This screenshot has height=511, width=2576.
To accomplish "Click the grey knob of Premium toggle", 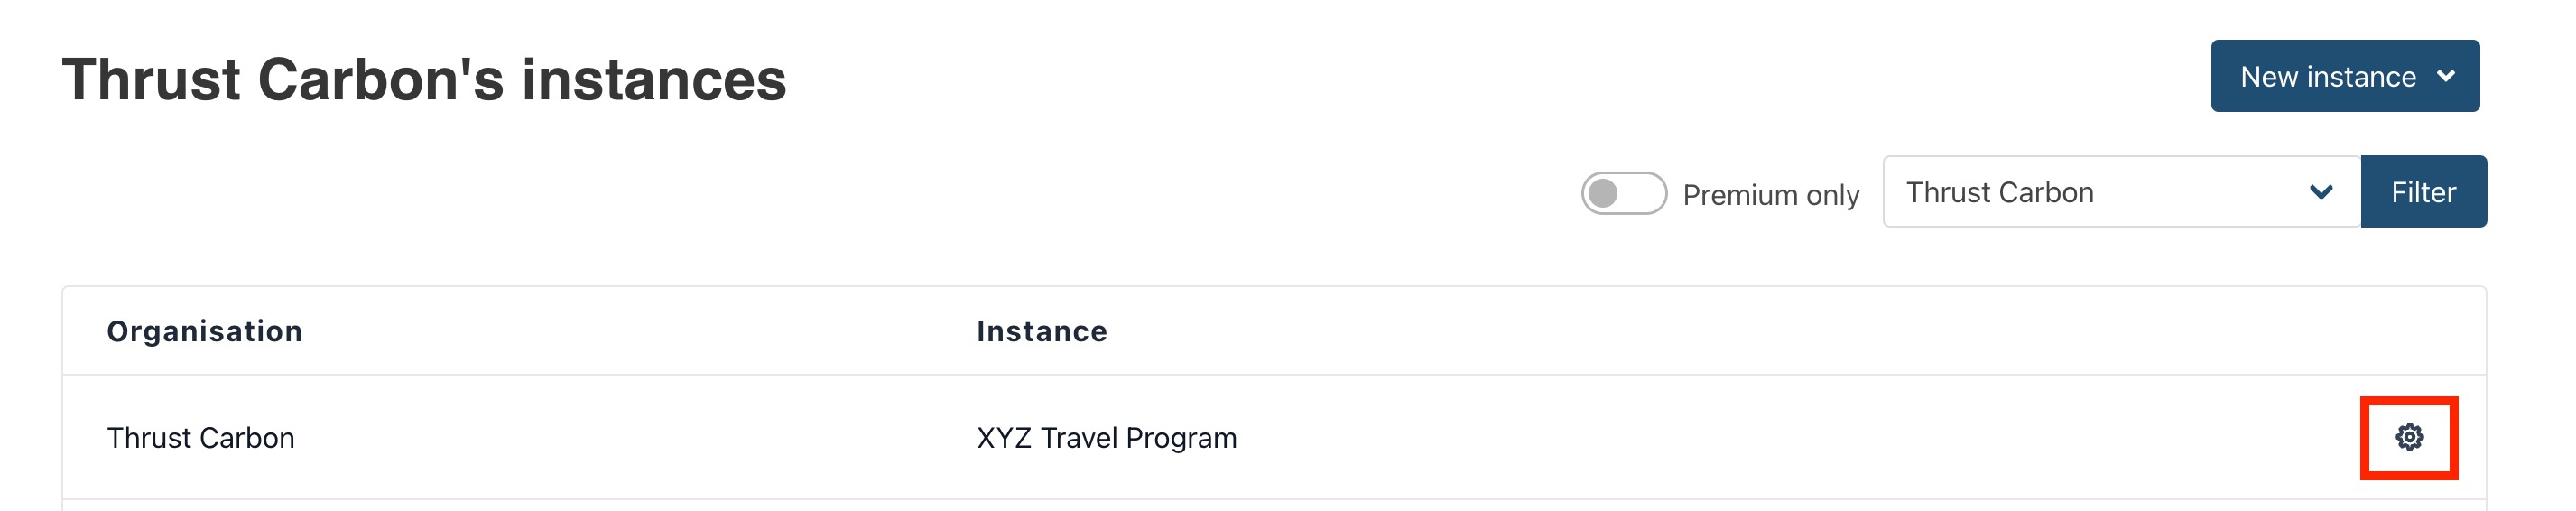I will pyautogui.click(x=1604, y=193).
